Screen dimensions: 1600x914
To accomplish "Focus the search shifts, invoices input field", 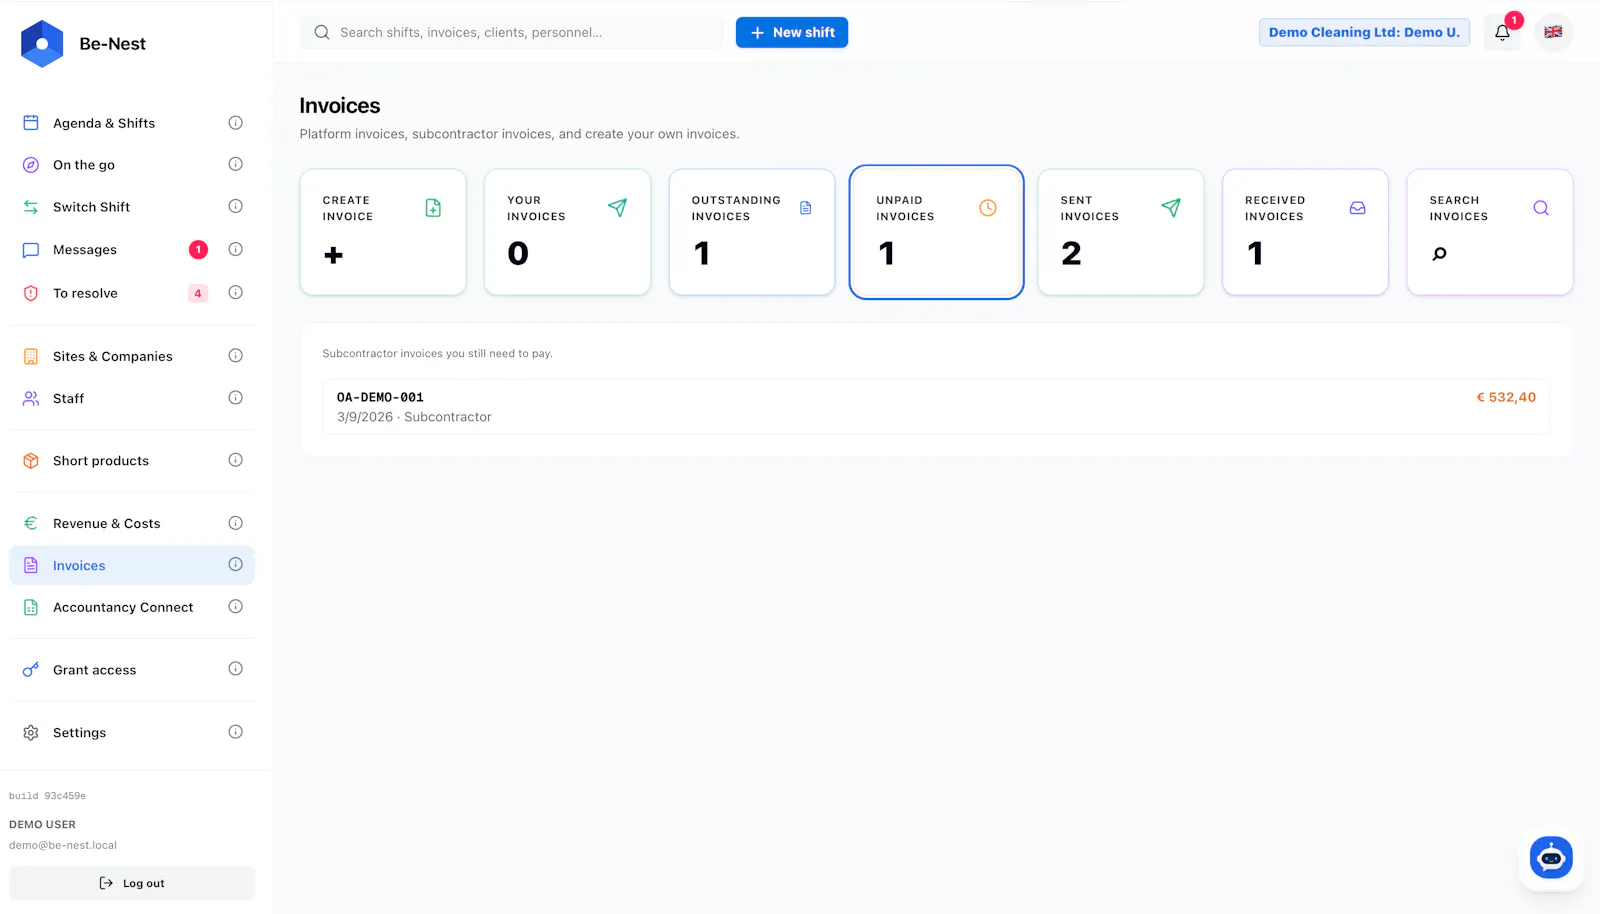I will [512, 32].
